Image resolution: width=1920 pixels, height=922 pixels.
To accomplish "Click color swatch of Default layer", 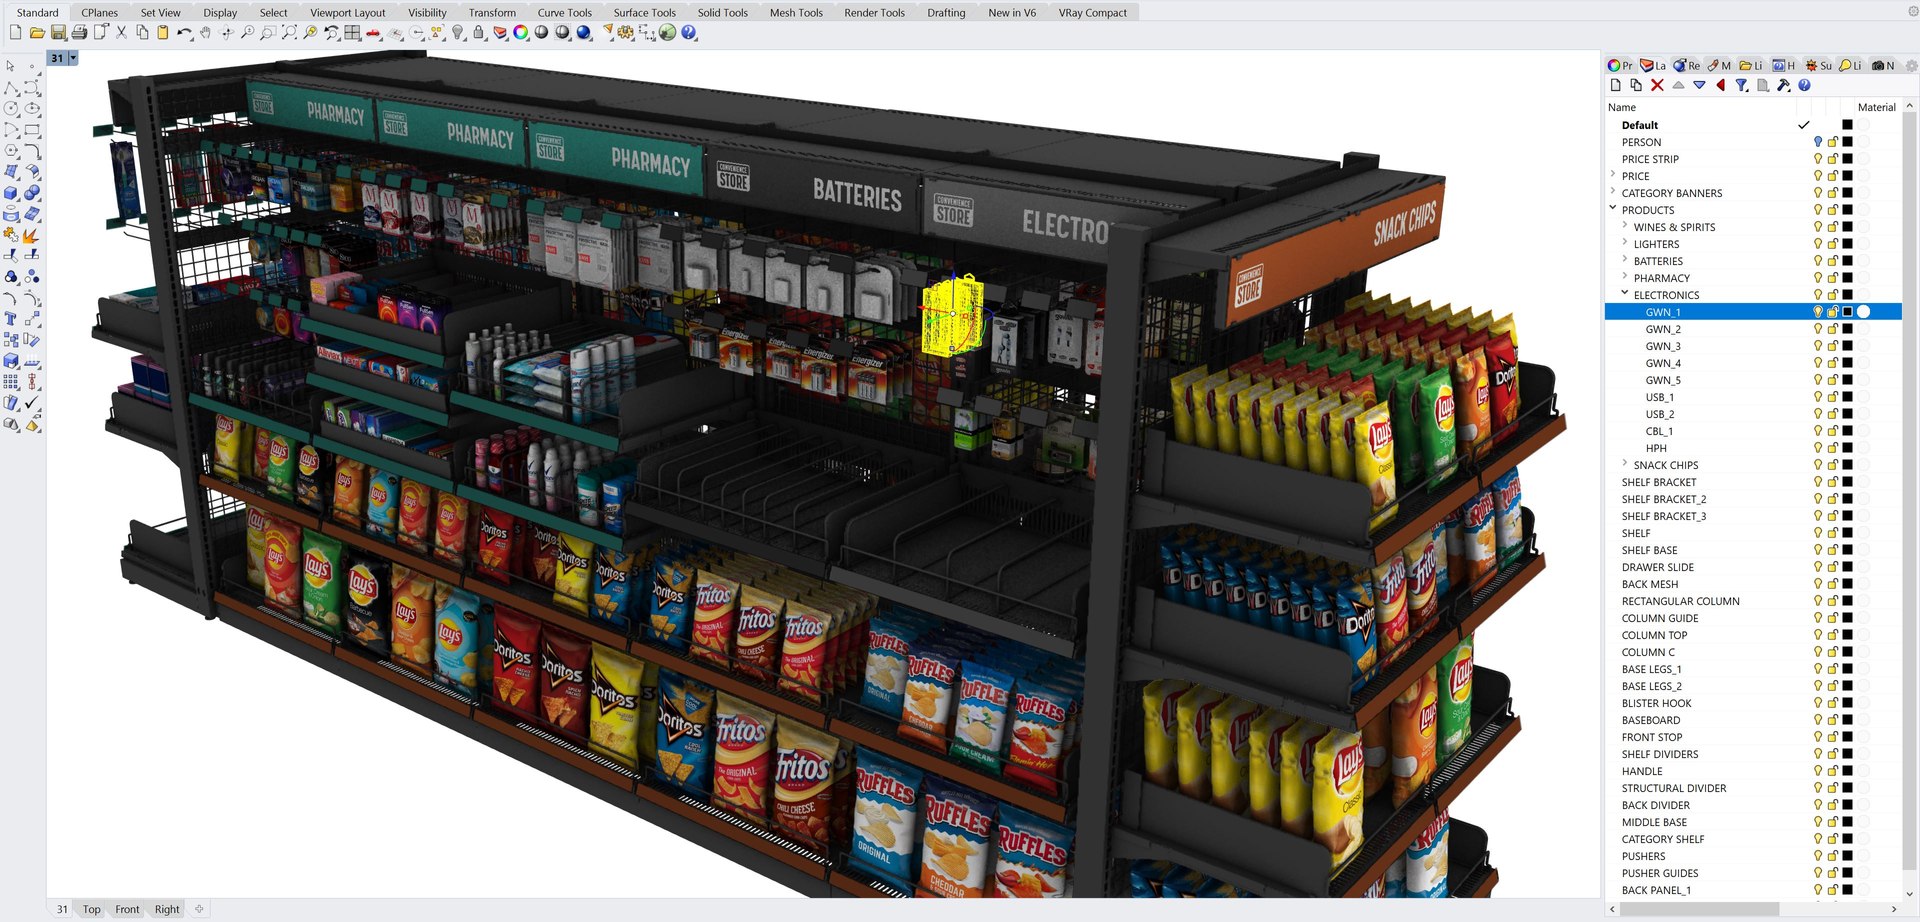I will coord(1848,125).
